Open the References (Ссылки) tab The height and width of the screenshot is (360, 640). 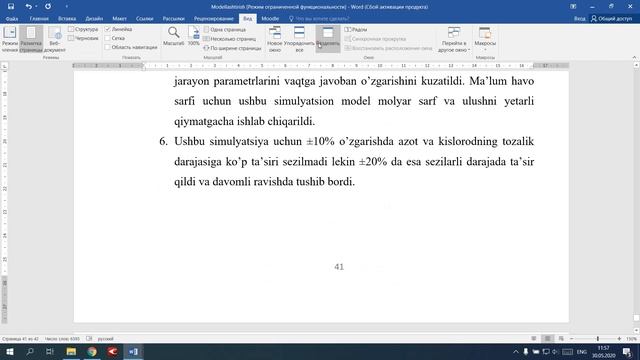pyautogui.click(x=144, y=18)
